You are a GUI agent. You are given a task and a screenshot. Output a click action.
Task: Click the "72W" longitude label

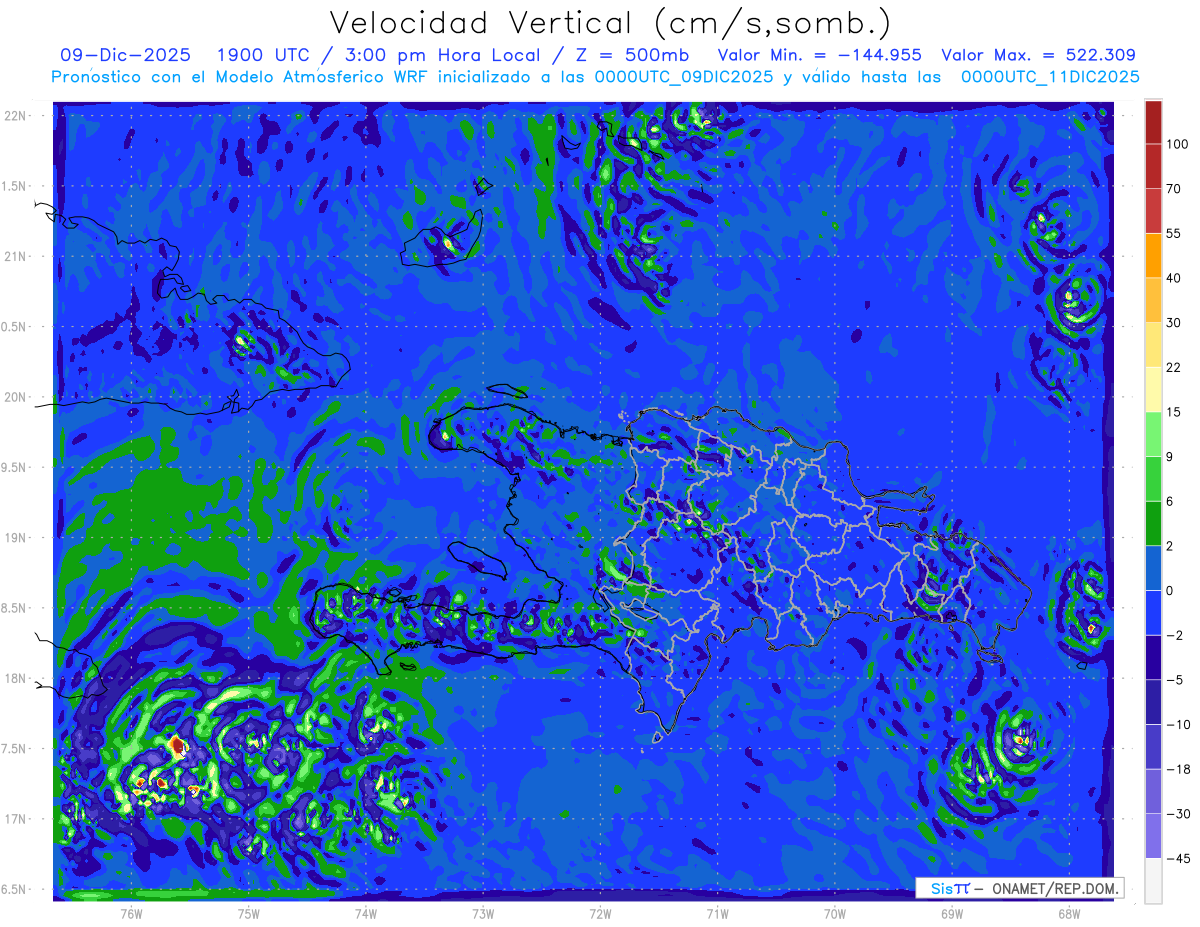click(x=600, y=913)
